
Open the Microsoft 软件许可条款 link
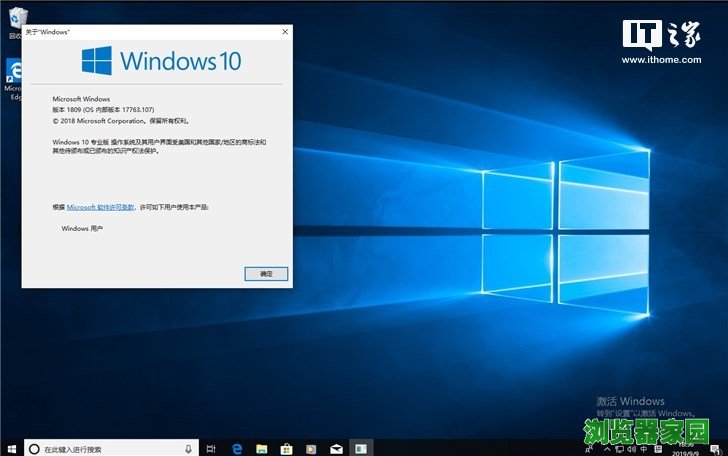pyautogui.click(x=101, y=207)
